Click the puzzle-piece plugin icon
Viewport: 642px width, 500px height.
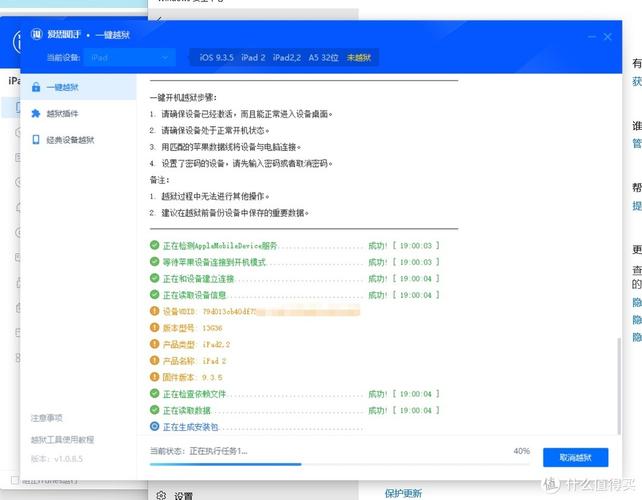(36, 113)
